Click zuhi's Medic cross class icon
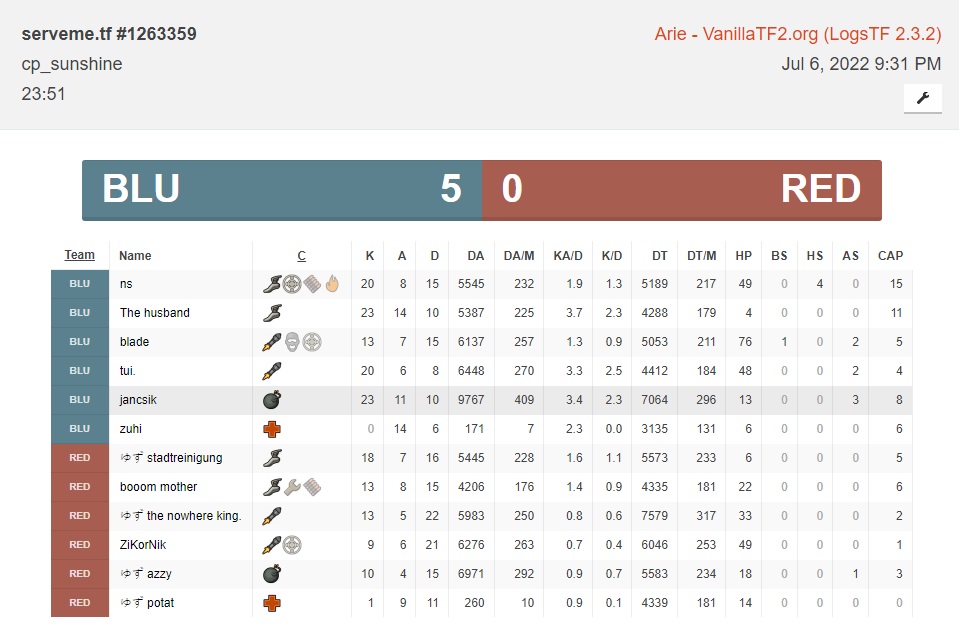Image resolution: width=960 pixels, height=632 pixels. [271, 429]
